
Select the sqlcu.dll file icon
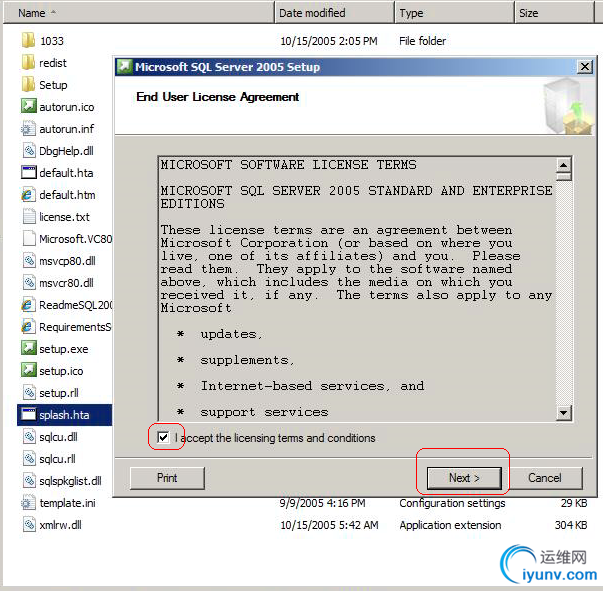(x=28, y=436)
